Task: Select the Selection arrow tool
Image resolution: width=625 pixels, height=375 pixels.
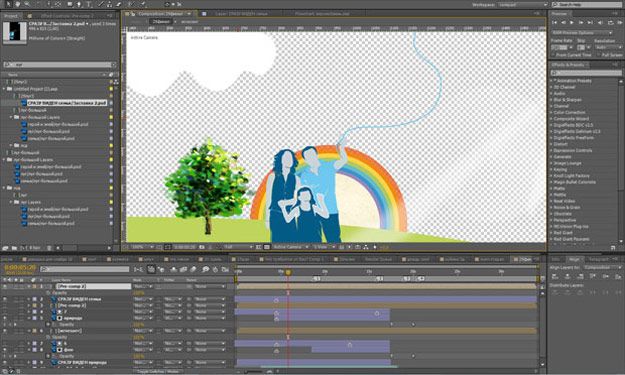Action: (x=8, y=4)
